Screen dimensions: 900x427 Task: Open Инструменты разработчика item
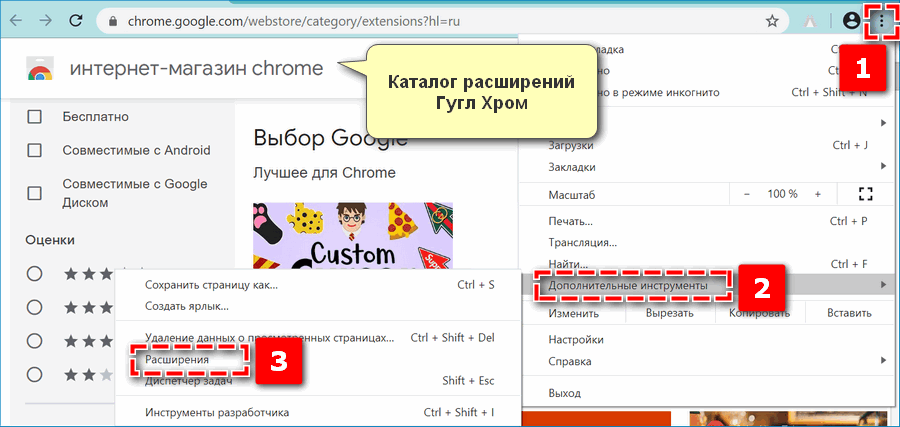pyautogui.click(x=319, y=412)
